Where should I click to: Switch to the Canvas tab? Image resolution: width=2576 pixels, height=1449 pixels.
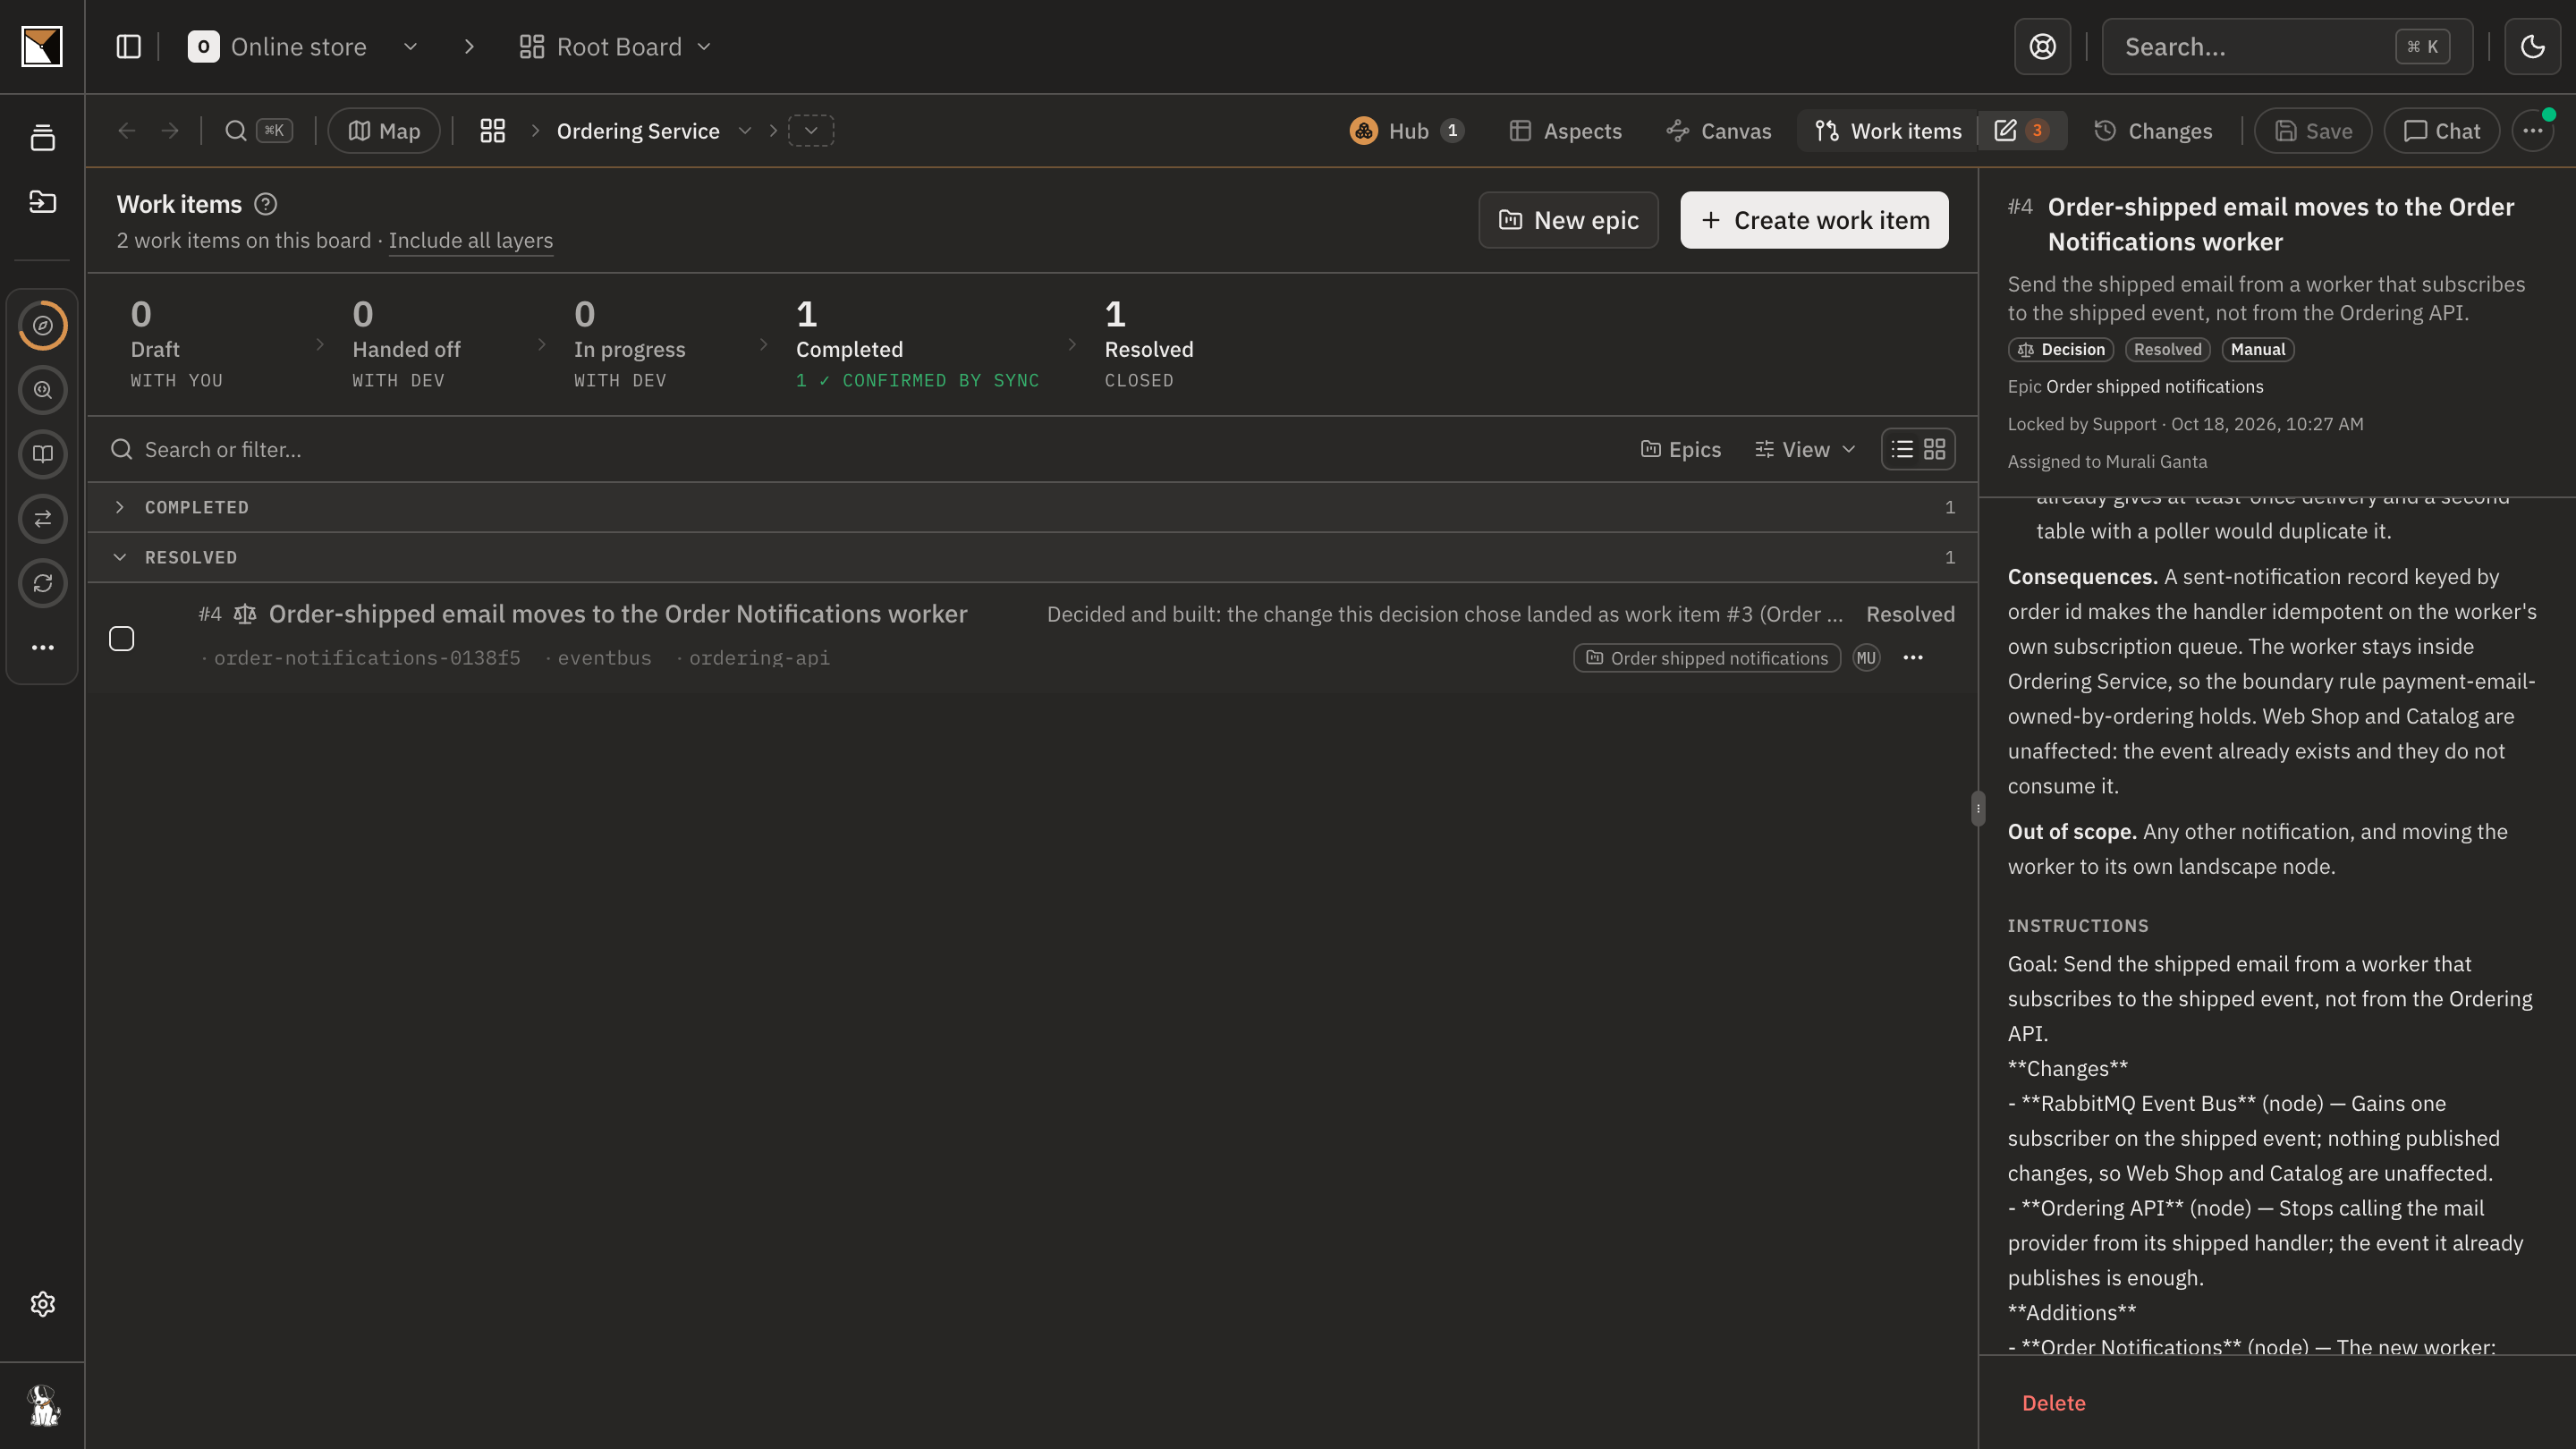point(1719,131)
